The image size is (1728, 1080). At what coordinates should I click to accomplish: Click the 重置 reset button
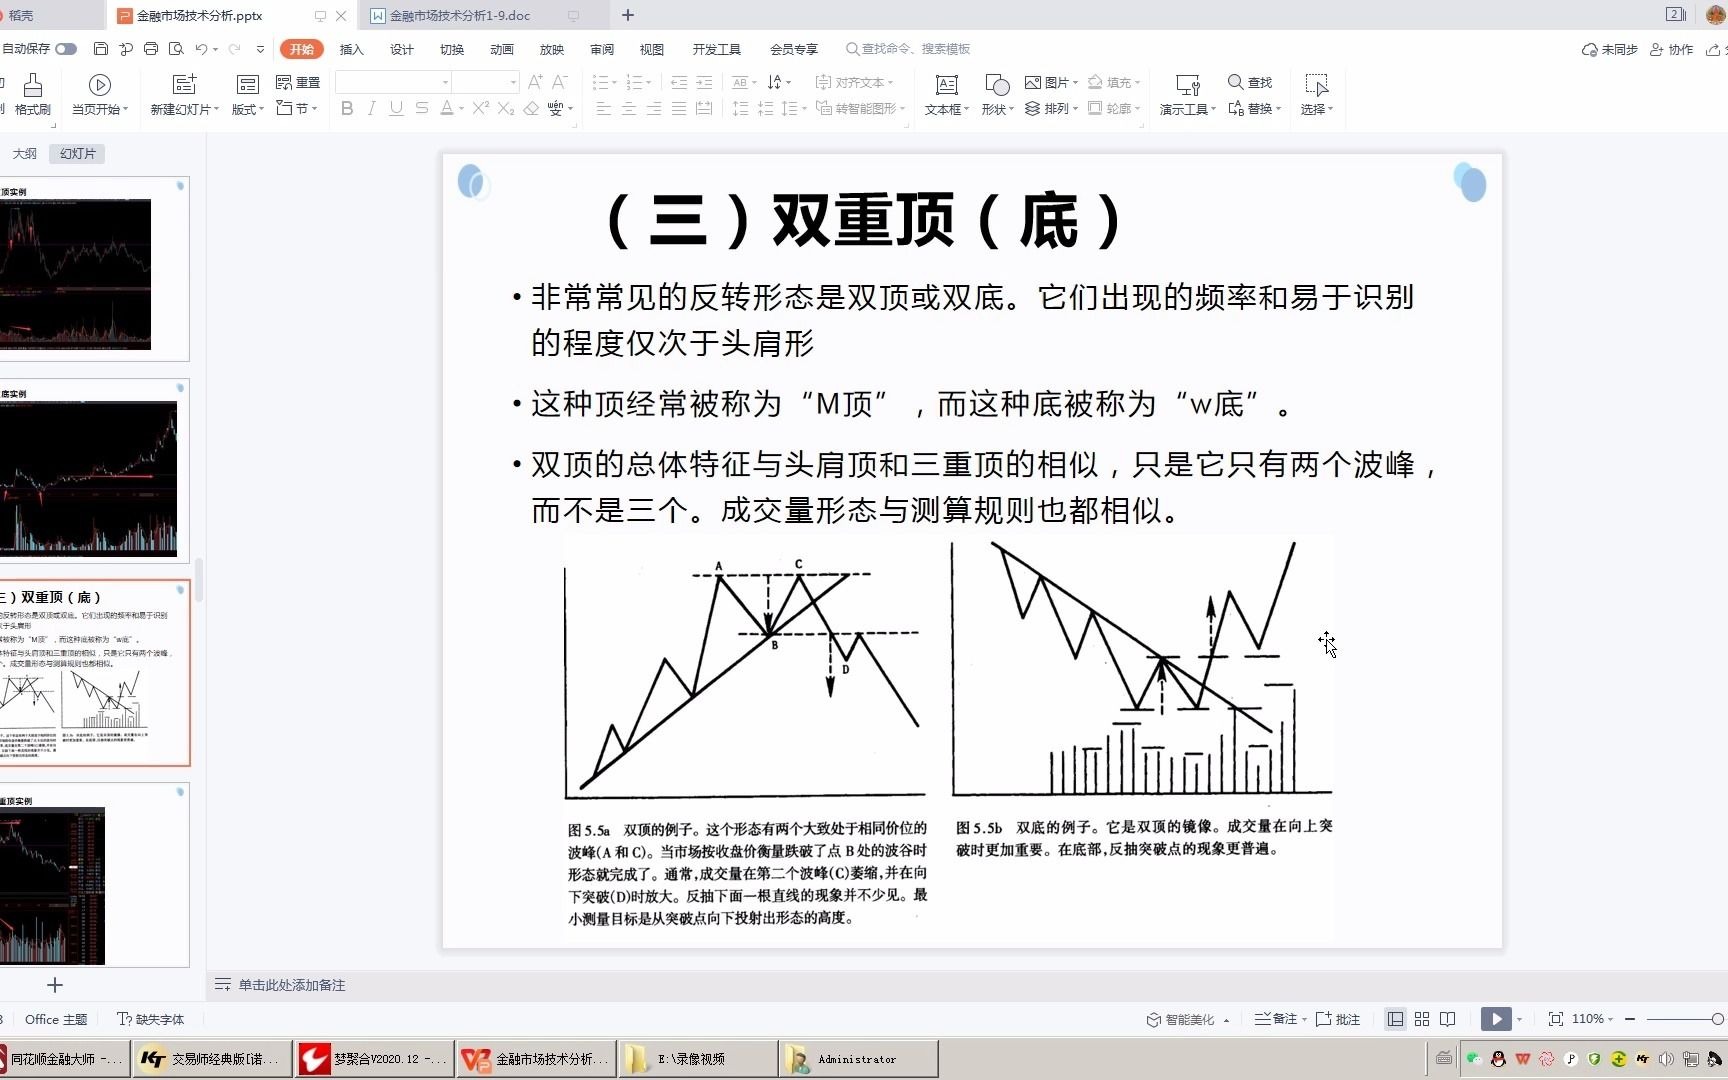(298, 82)
